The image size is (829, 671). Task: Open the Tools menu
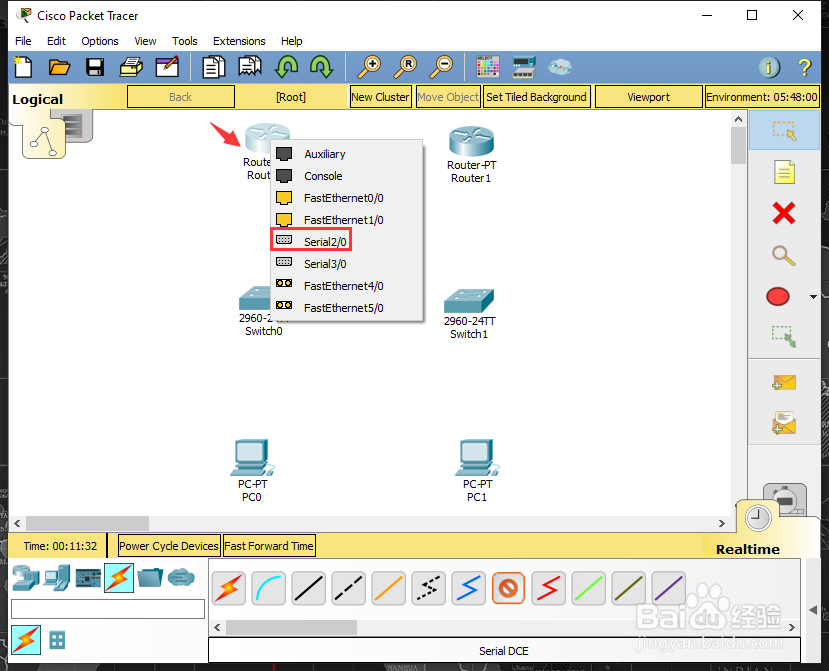click(x=185, y=41)
